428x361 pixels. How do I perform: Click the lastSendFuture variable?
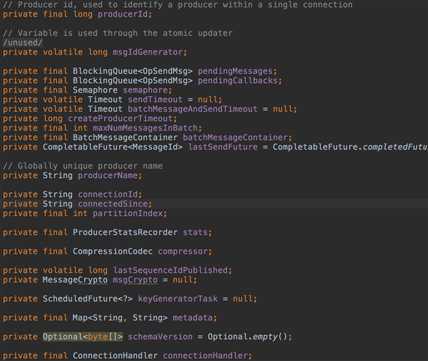click(223, 147)
